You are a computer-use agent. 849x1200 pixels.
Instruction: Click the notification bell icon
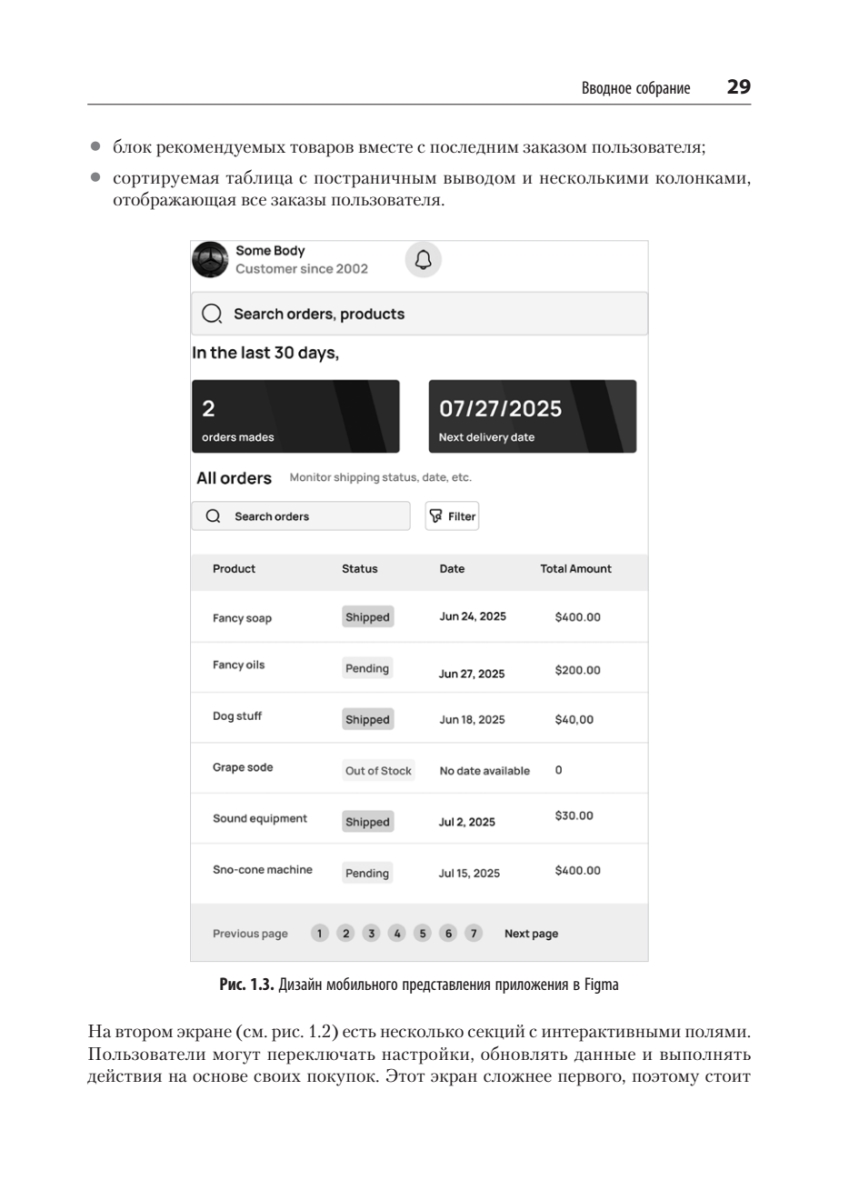(x=422, y=260)
